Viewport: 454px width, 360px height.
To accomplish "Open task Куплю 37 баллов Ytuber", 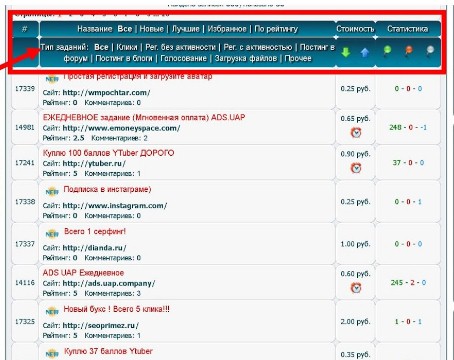I will point(108,351).
